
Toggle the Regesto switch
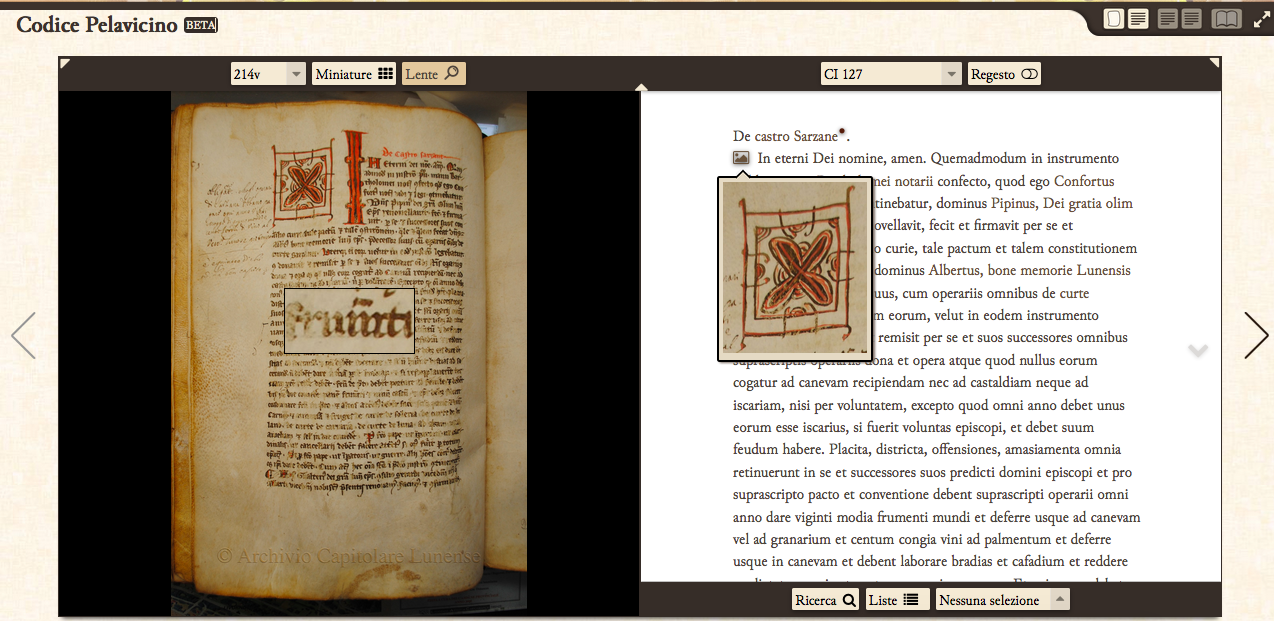click(x=1004, y=74)
